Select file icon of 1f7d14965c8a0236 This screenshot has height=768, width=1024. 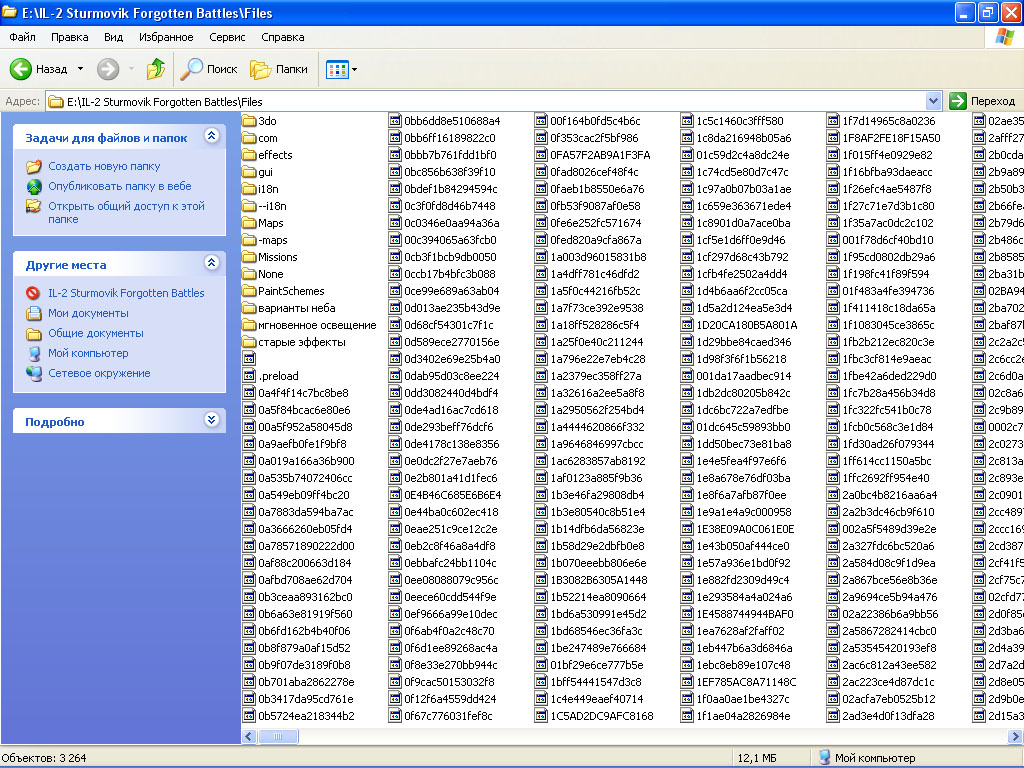833,121
